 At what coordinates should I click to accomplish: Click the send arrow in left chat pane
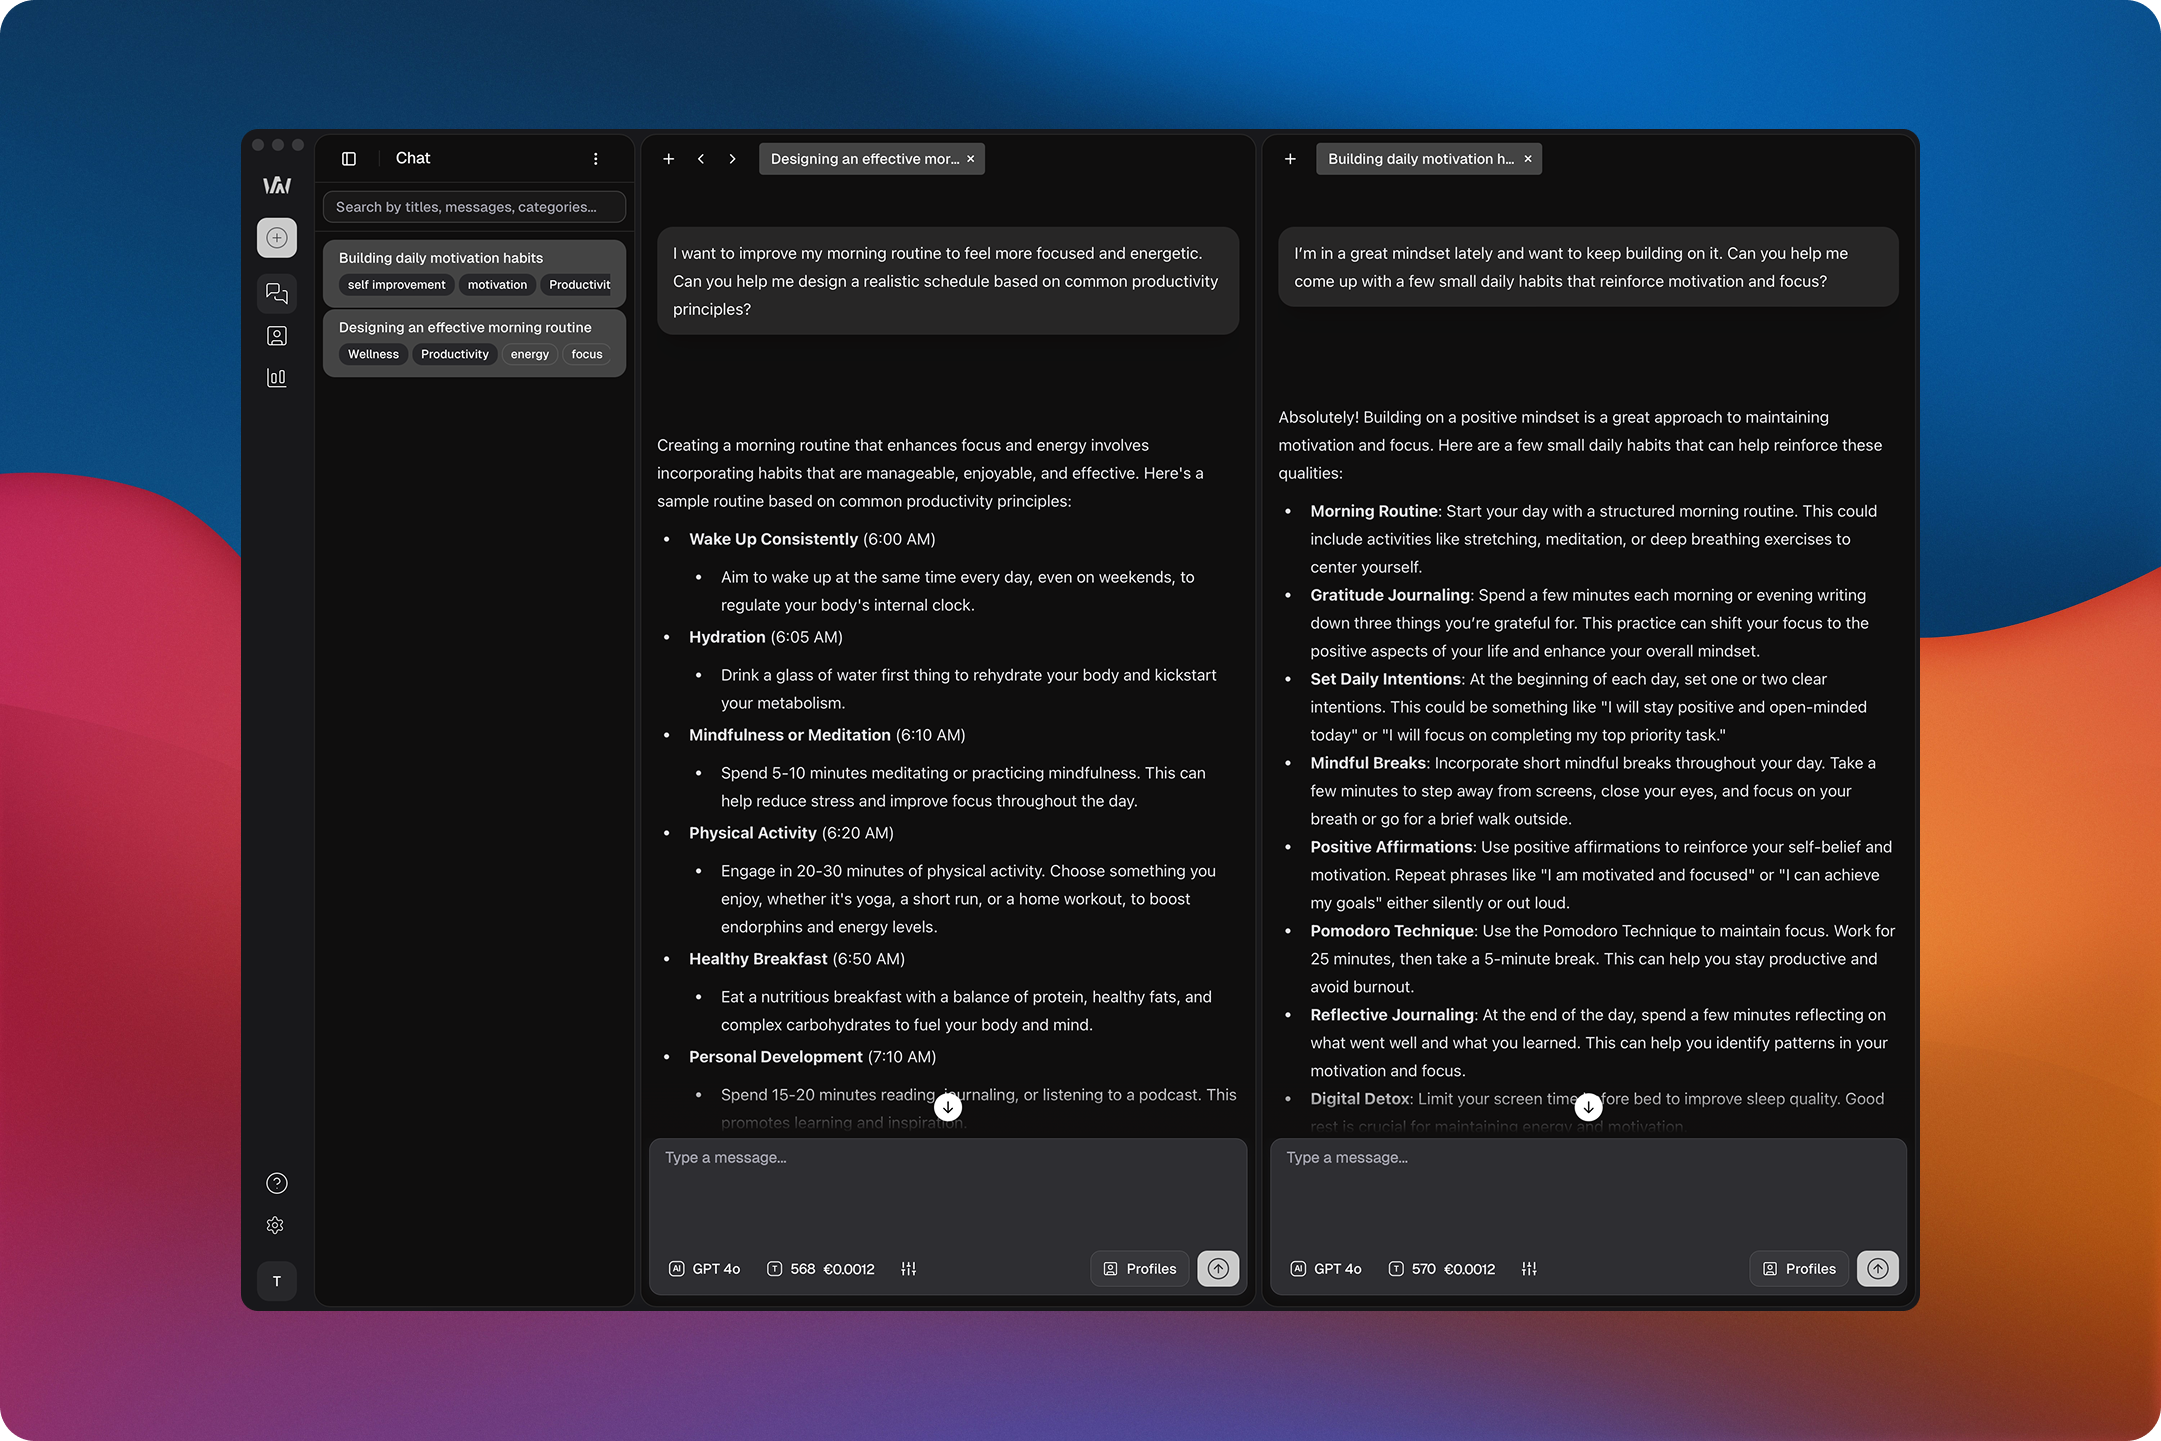pyautogui.click(x=1218, y=1268)
